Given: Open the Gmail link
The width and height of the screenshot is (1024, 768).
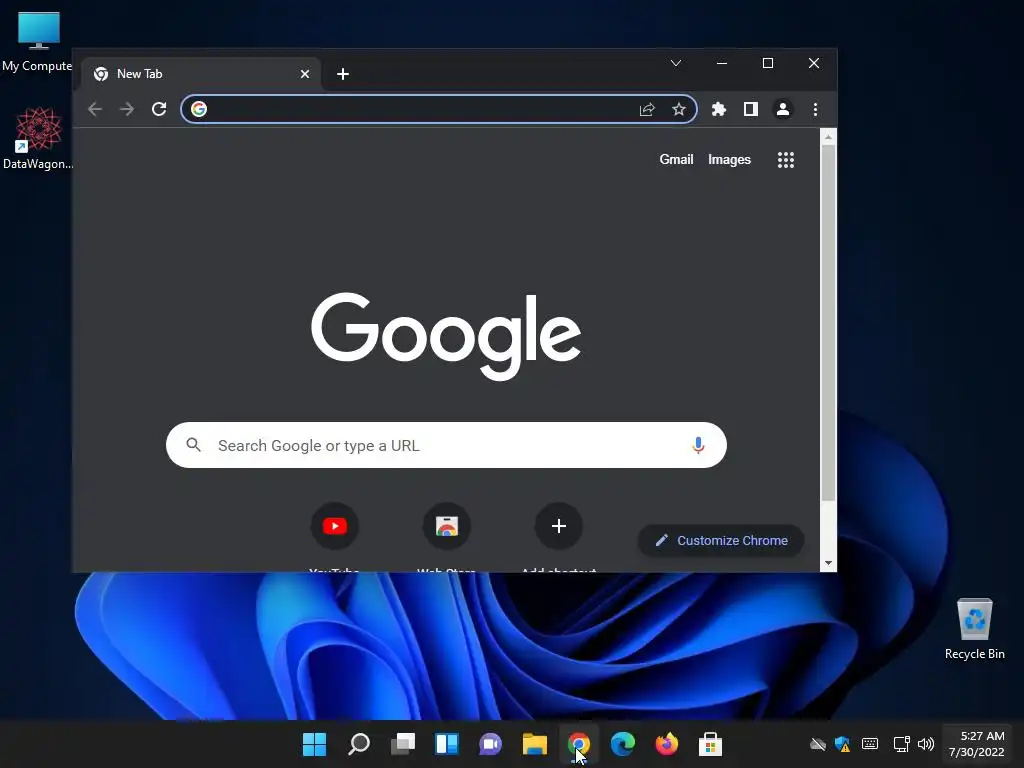Looking at the screenshot, I should 676,160.
